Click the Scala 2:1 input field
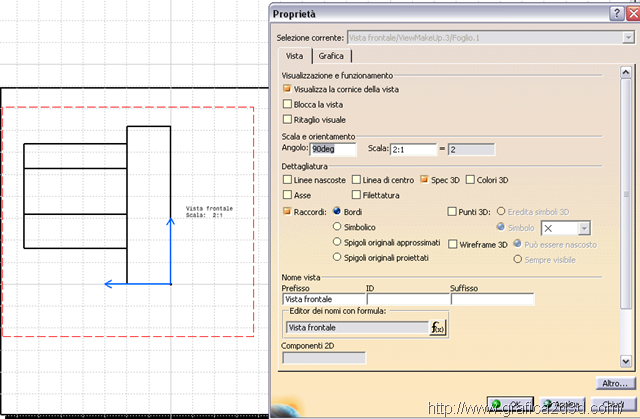The height and width of the screenshot is (419, 640). pyautogui.click(x=414, y=149)
